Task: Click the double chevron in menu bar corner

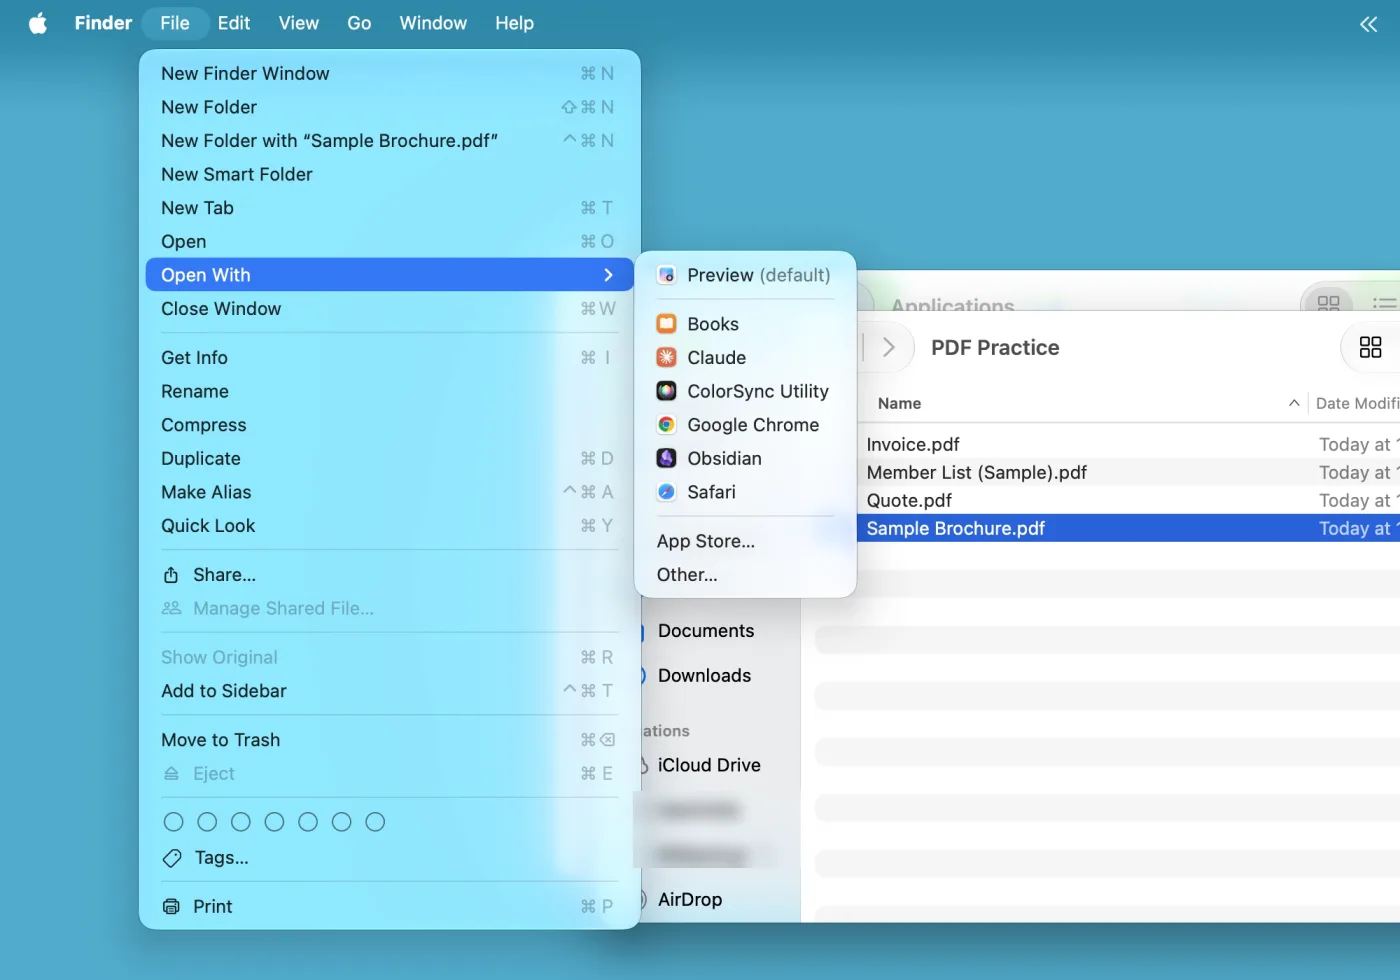Action: [1368, 24]
